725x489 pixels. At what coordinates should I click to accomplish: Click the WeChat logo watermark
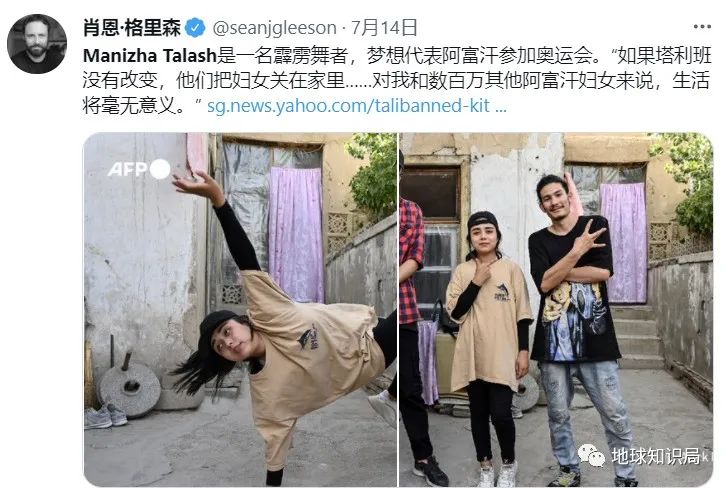tap(591, 455)
